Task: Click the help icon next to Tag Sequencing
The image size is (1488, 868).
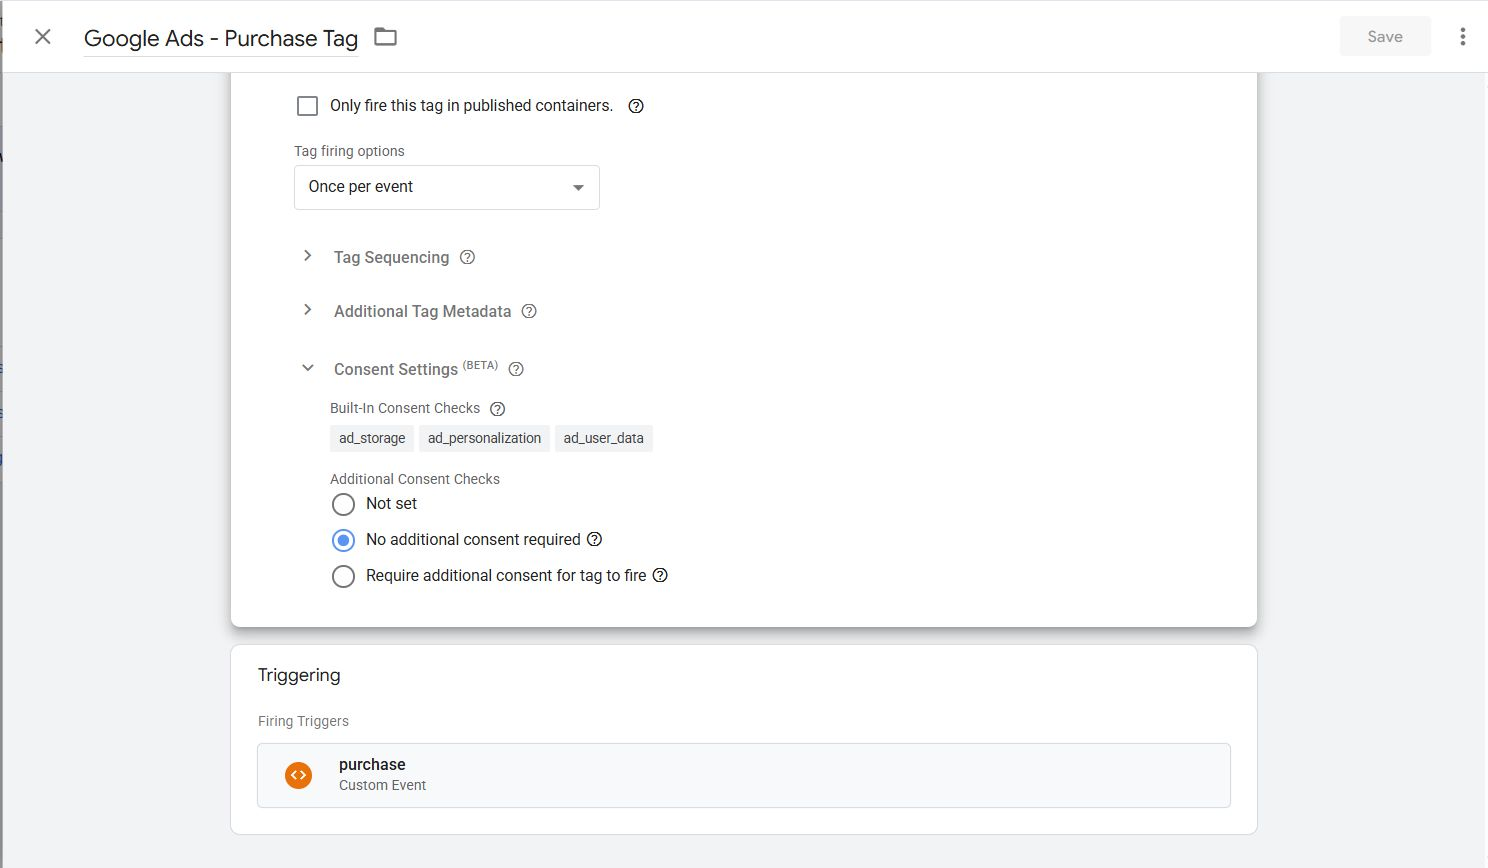Action: click(x=467, y=257)
